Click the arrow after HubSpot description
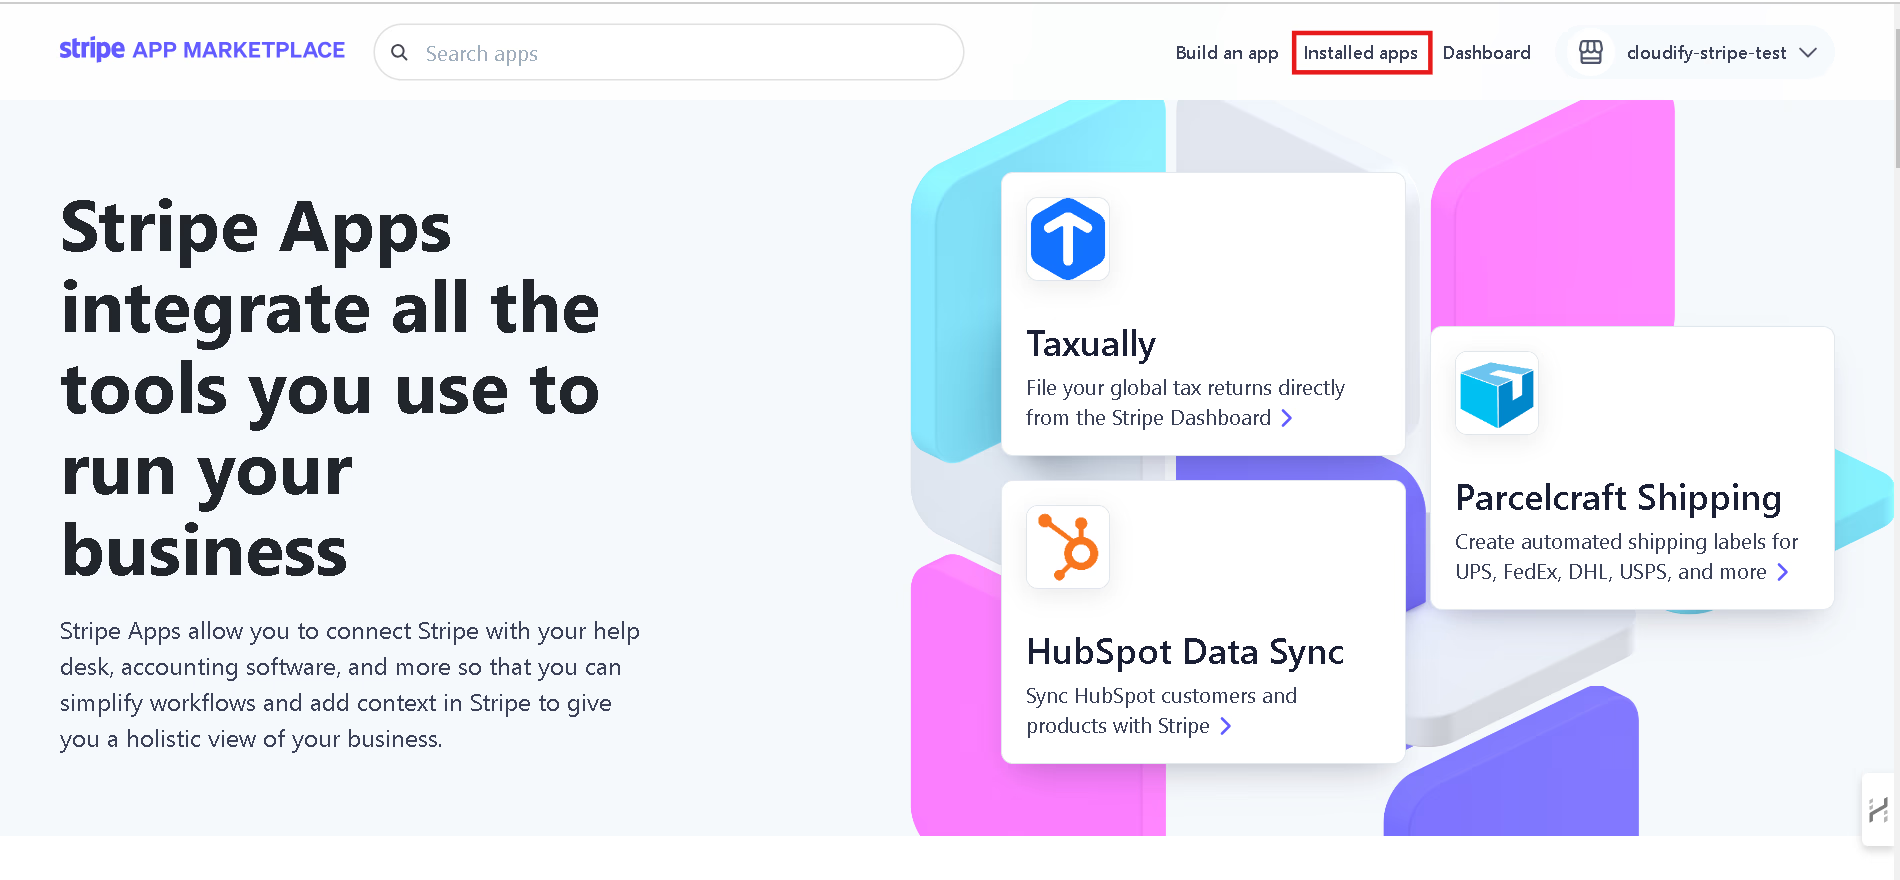Image resolution: width=1900 pixels, height=880 pixels. [x=1226, y=726]
